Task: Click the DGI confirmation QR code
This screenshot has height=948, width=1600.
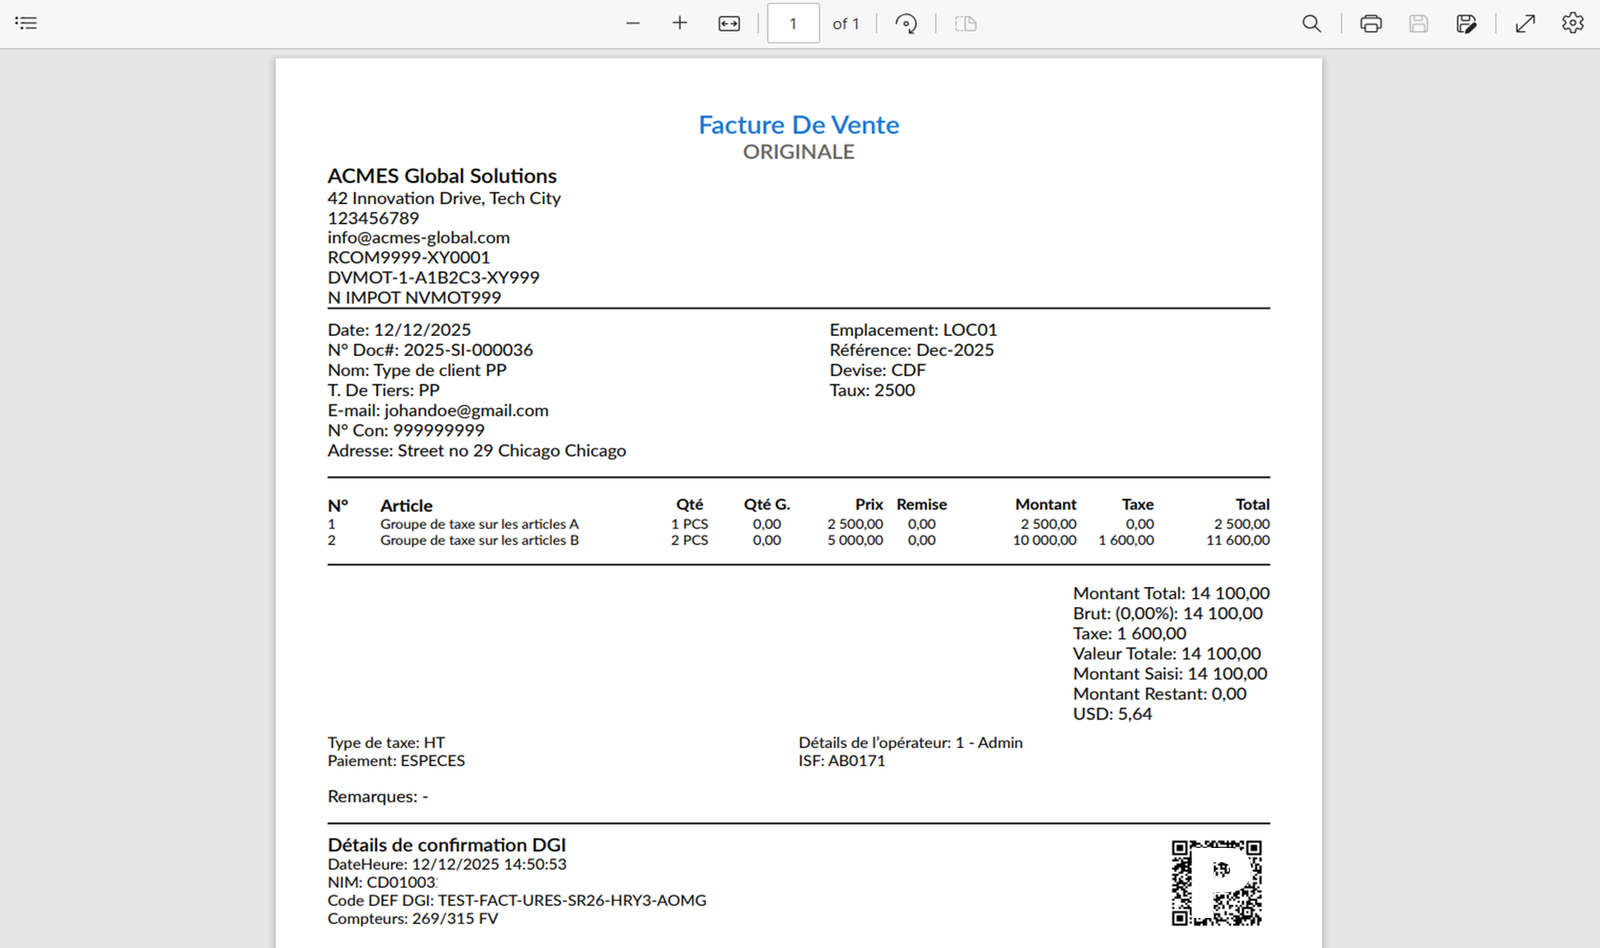Action: tap(1216, 883)
